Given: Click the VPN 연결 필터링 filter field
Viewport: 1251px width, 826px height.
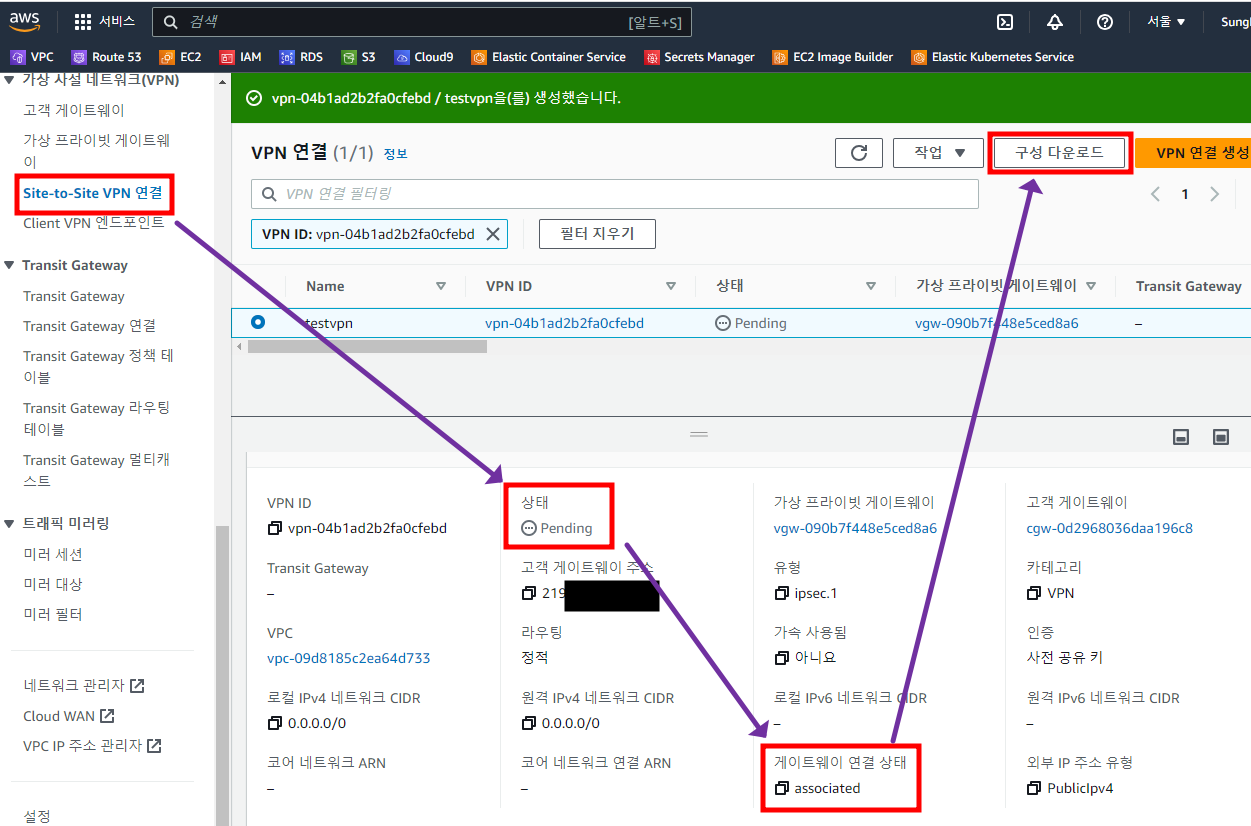Looking at the screenshot, I should 614,194.
